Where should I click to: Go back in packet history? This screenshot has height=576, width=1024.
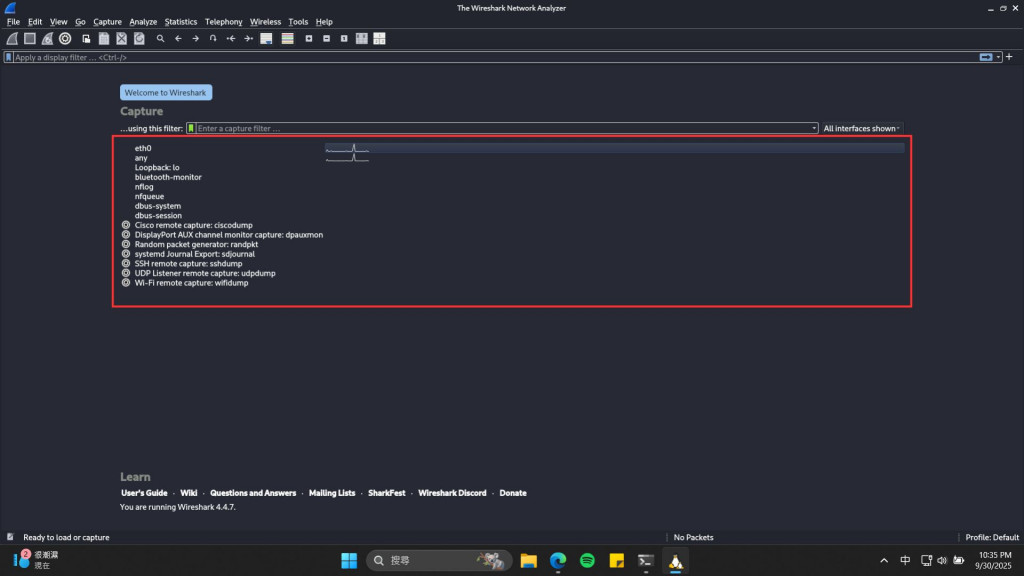tap(178, 39)
